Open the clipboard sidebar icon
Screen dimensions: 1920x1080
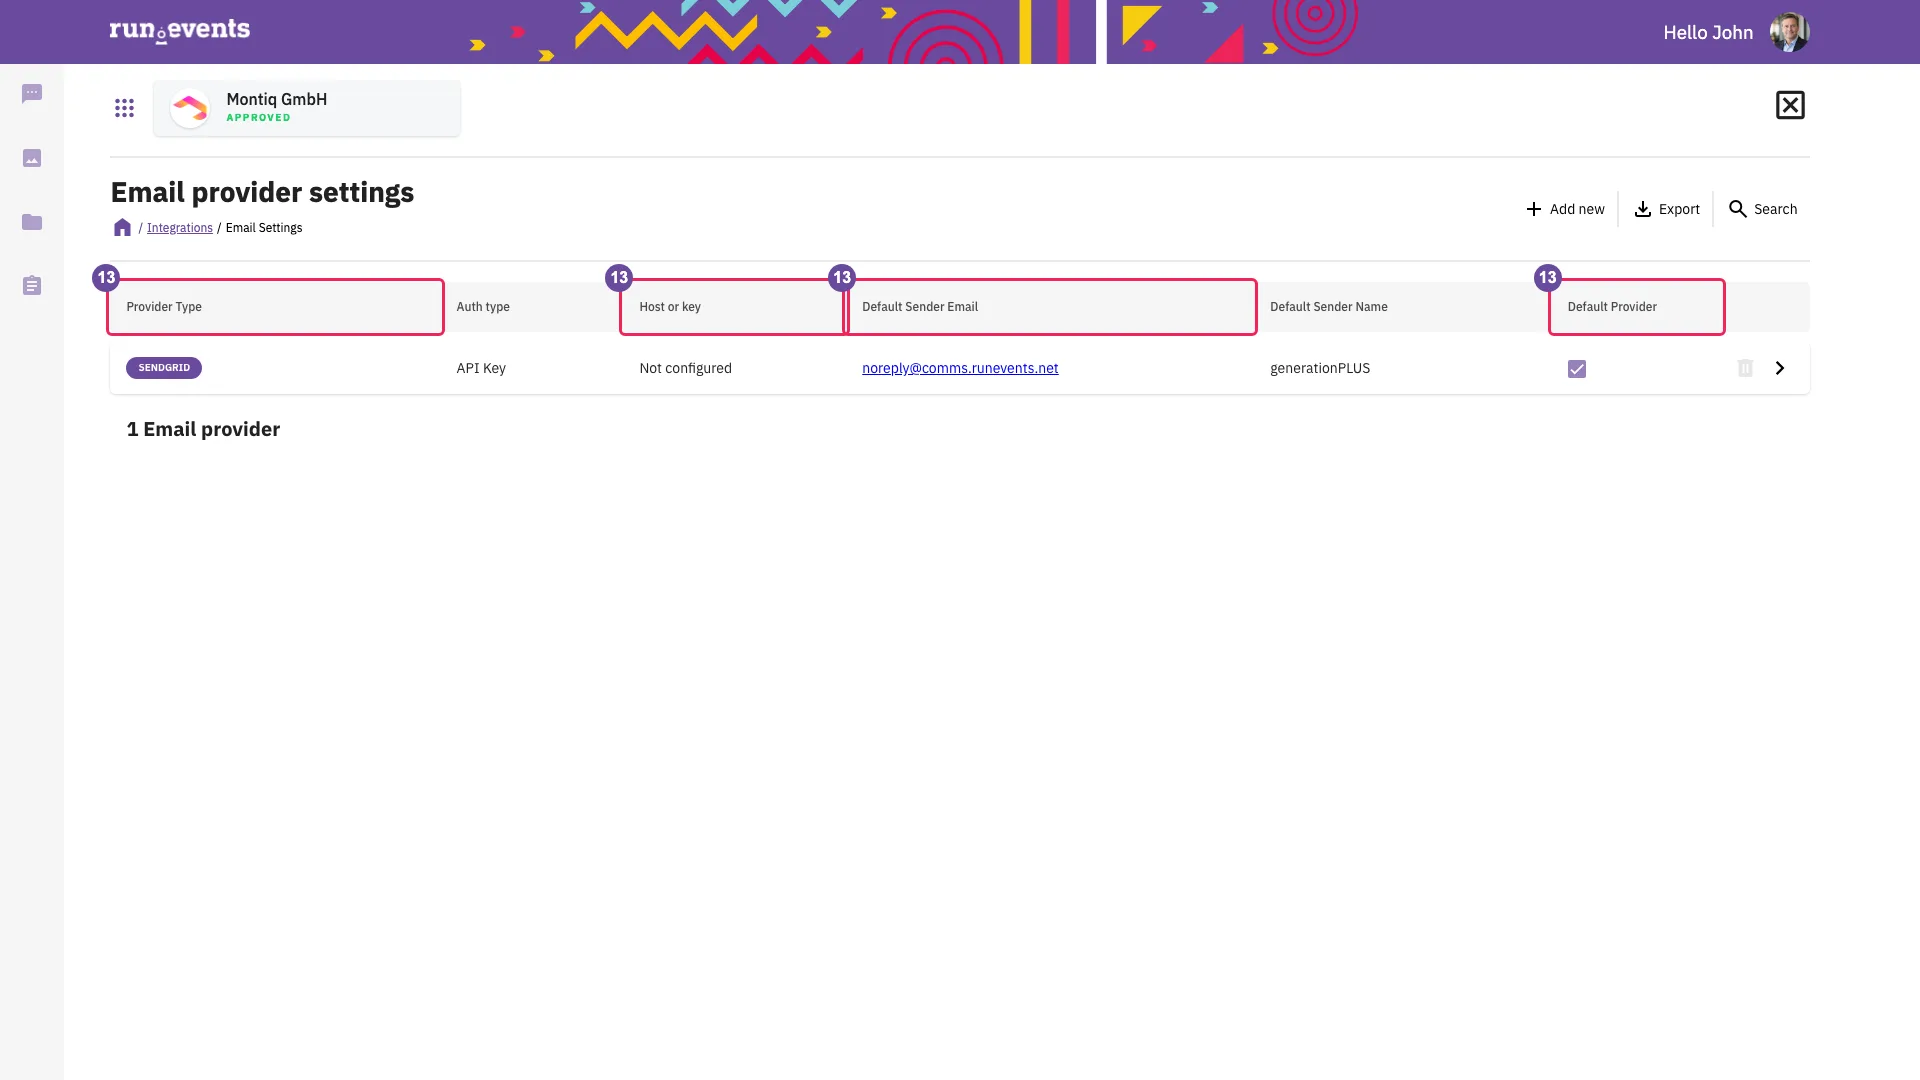[32, 286]
